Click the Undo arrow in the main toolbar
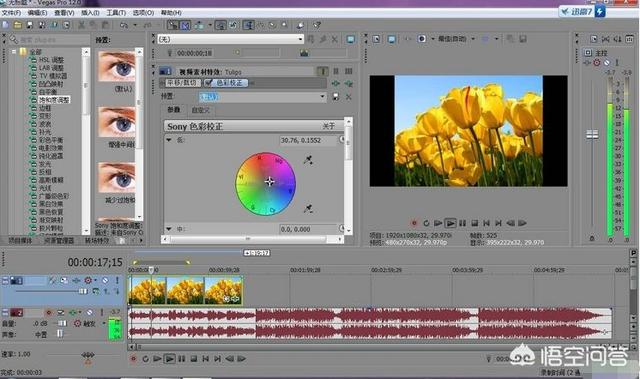Screen dimensions: 640x379 point(124,25)
